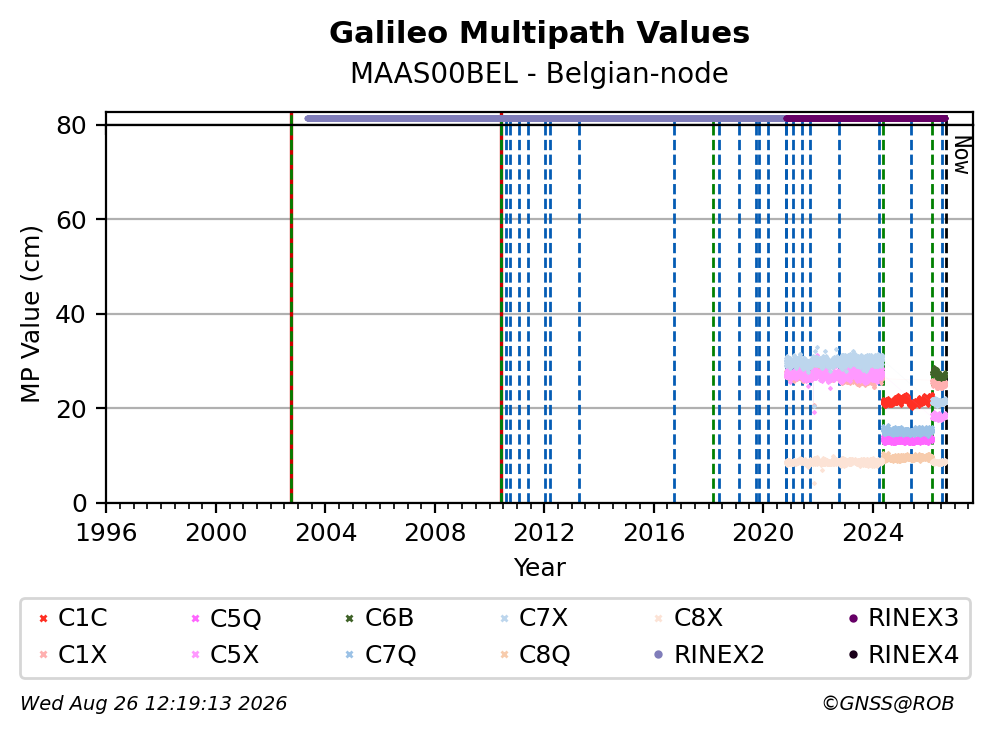This screenshot has height=734, width=992.
Task: Click the 2012 tick label on year axis
Action: (544, 533)
